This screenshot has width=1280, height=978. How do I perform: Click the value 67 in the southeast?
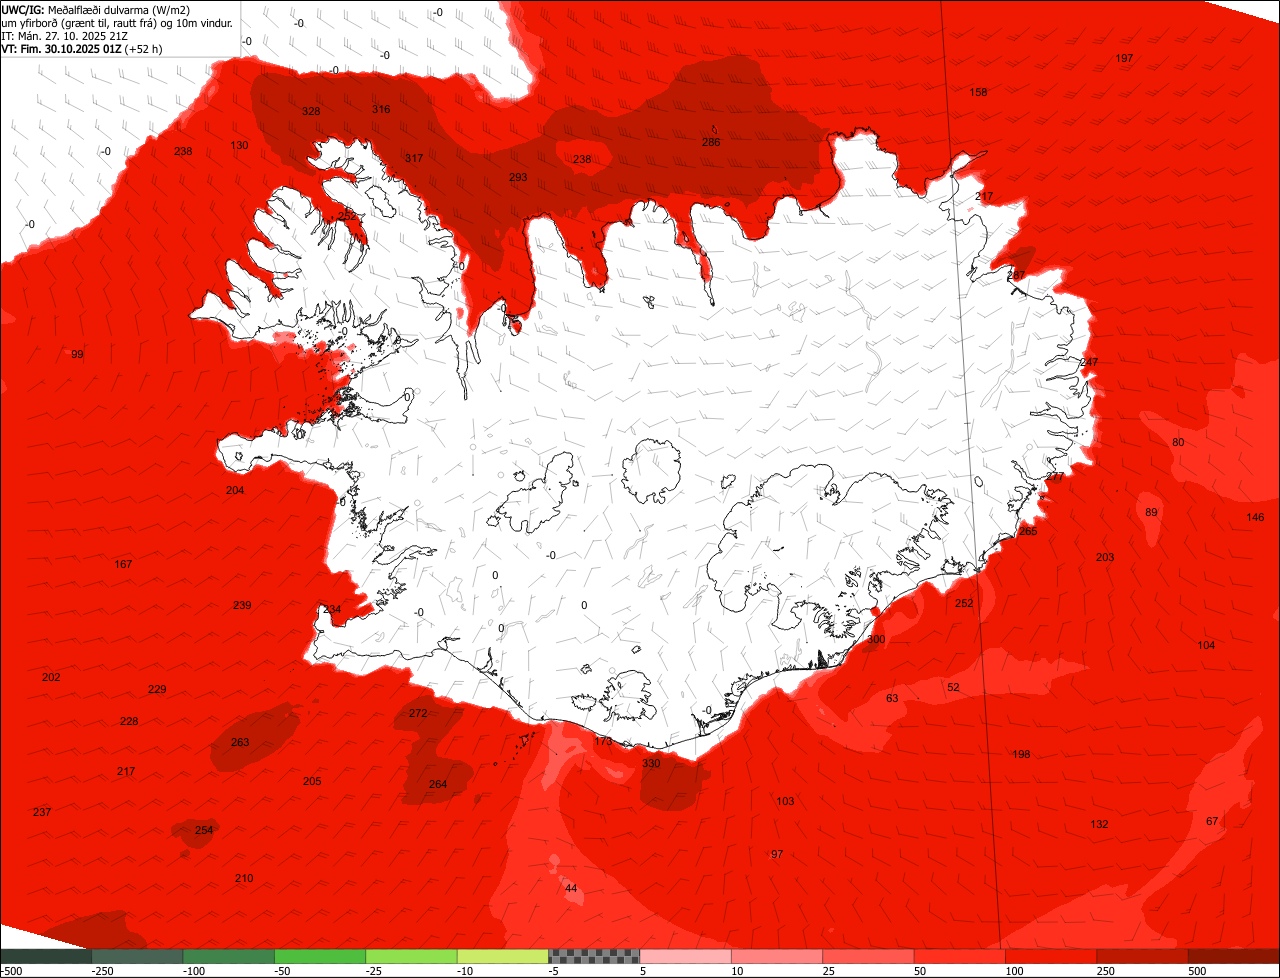coord(1212,821)
